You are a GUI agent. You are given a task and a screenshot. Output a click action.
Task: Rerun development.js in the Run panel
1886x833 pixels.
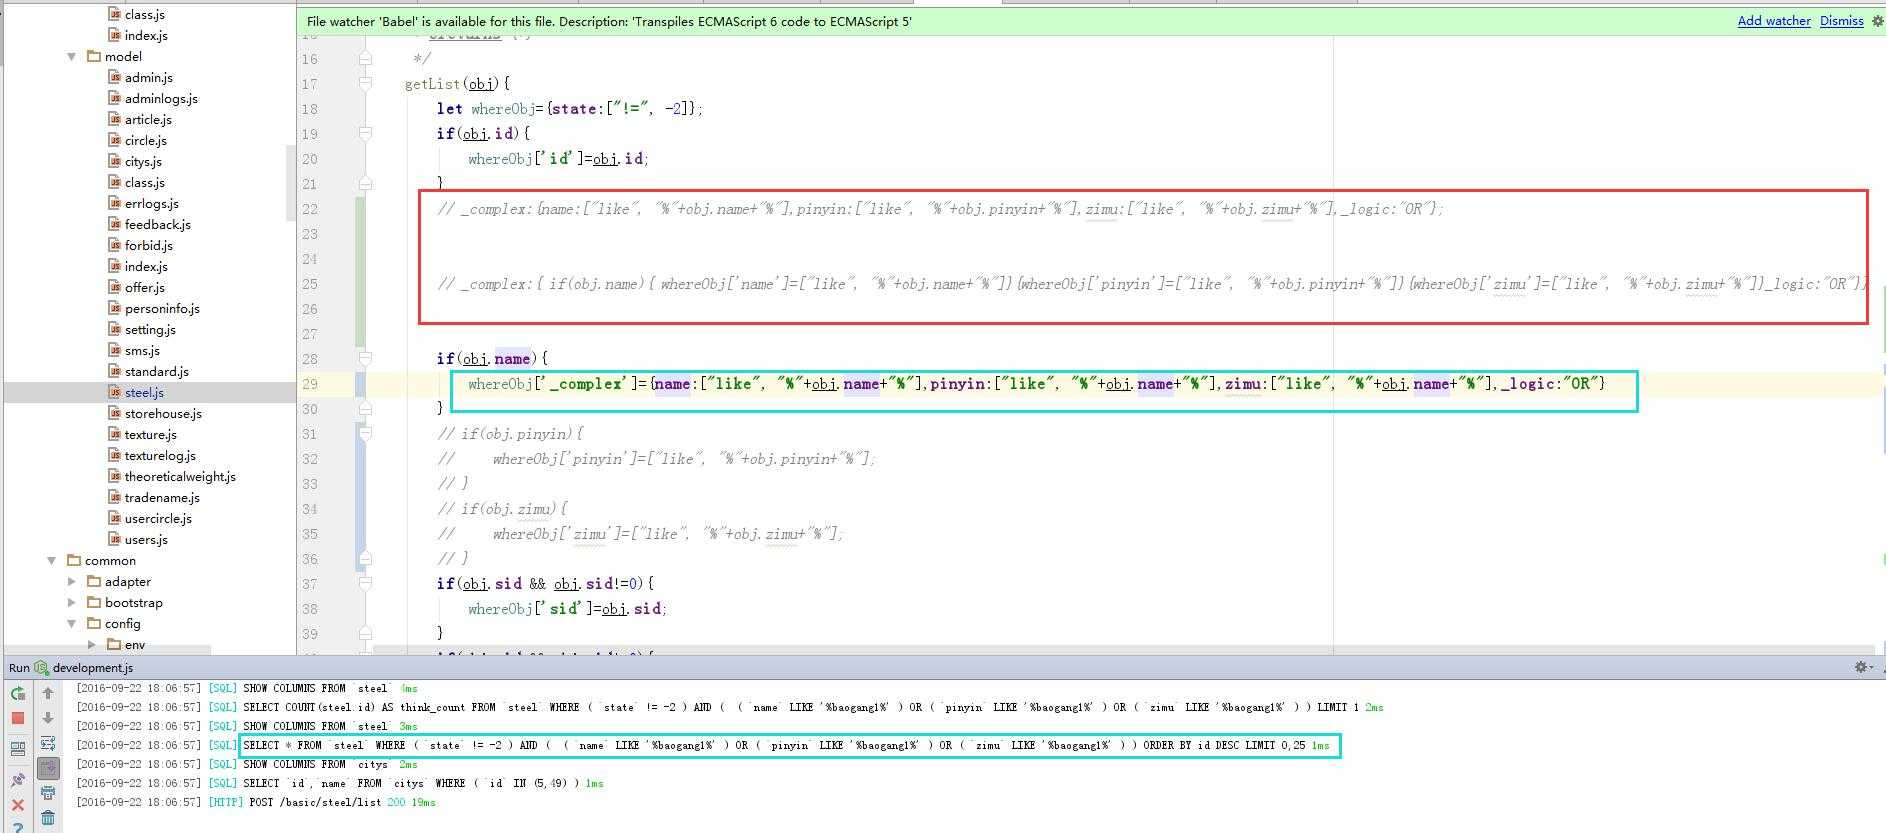[x=18, y=693]
